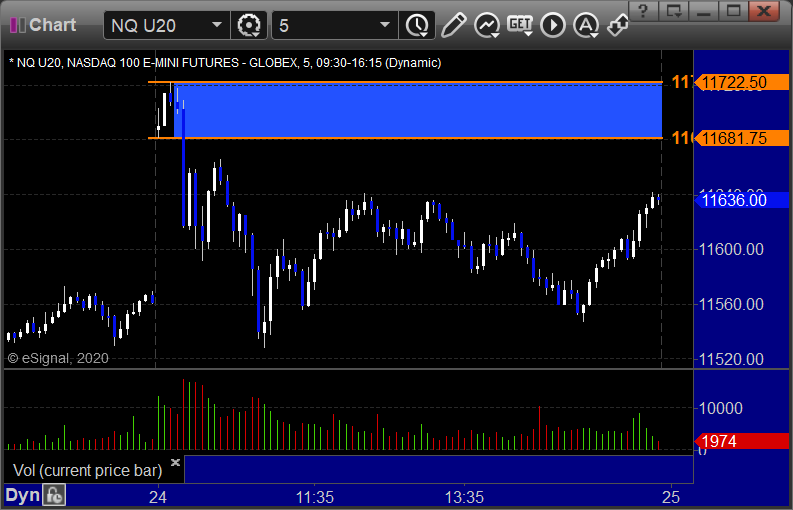The height and width of the screenshot is (510, 793).
Task: Click the 11:35 time axis label
Action: click(315, 497)
